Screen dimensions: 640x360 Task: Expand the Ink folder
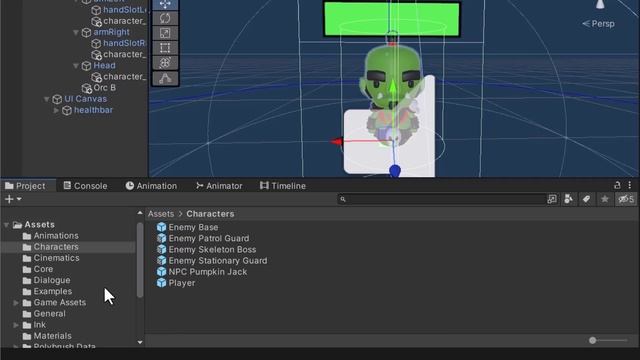[16, 325]
